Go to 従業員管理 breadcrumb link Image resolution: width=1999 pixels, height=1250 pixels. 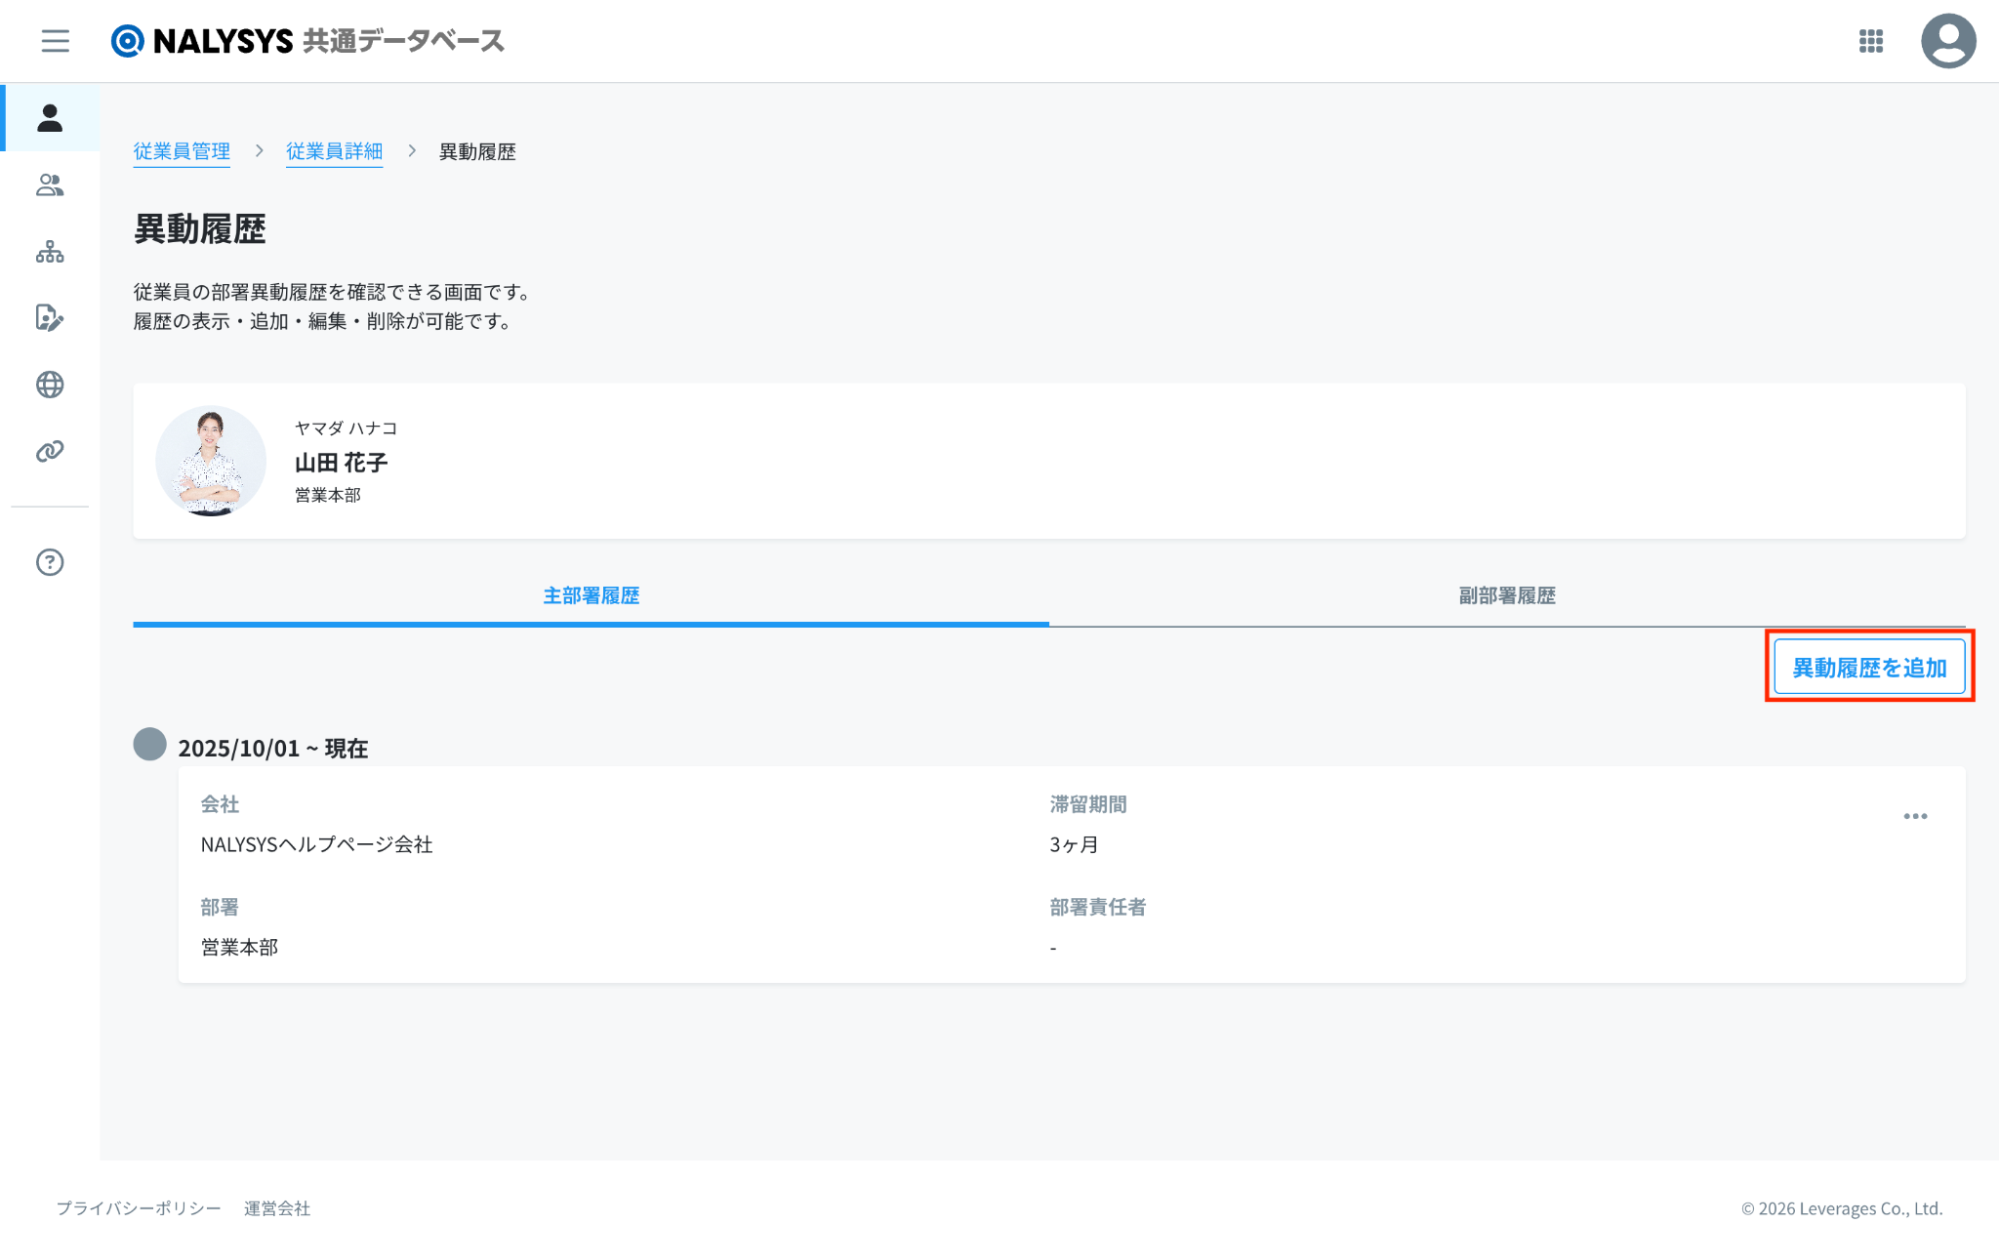point(182,151)
